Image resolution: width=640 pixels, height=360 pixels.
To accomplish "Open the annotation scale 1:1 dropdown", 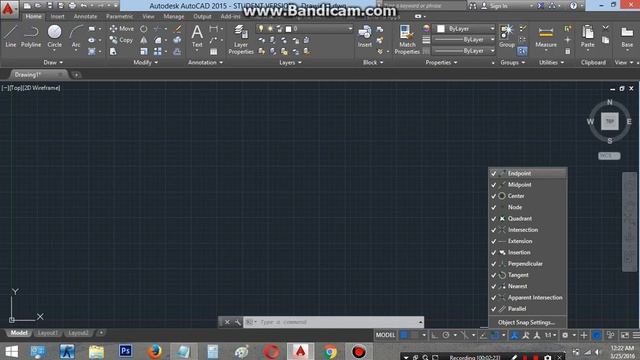I will coord(550,335).
